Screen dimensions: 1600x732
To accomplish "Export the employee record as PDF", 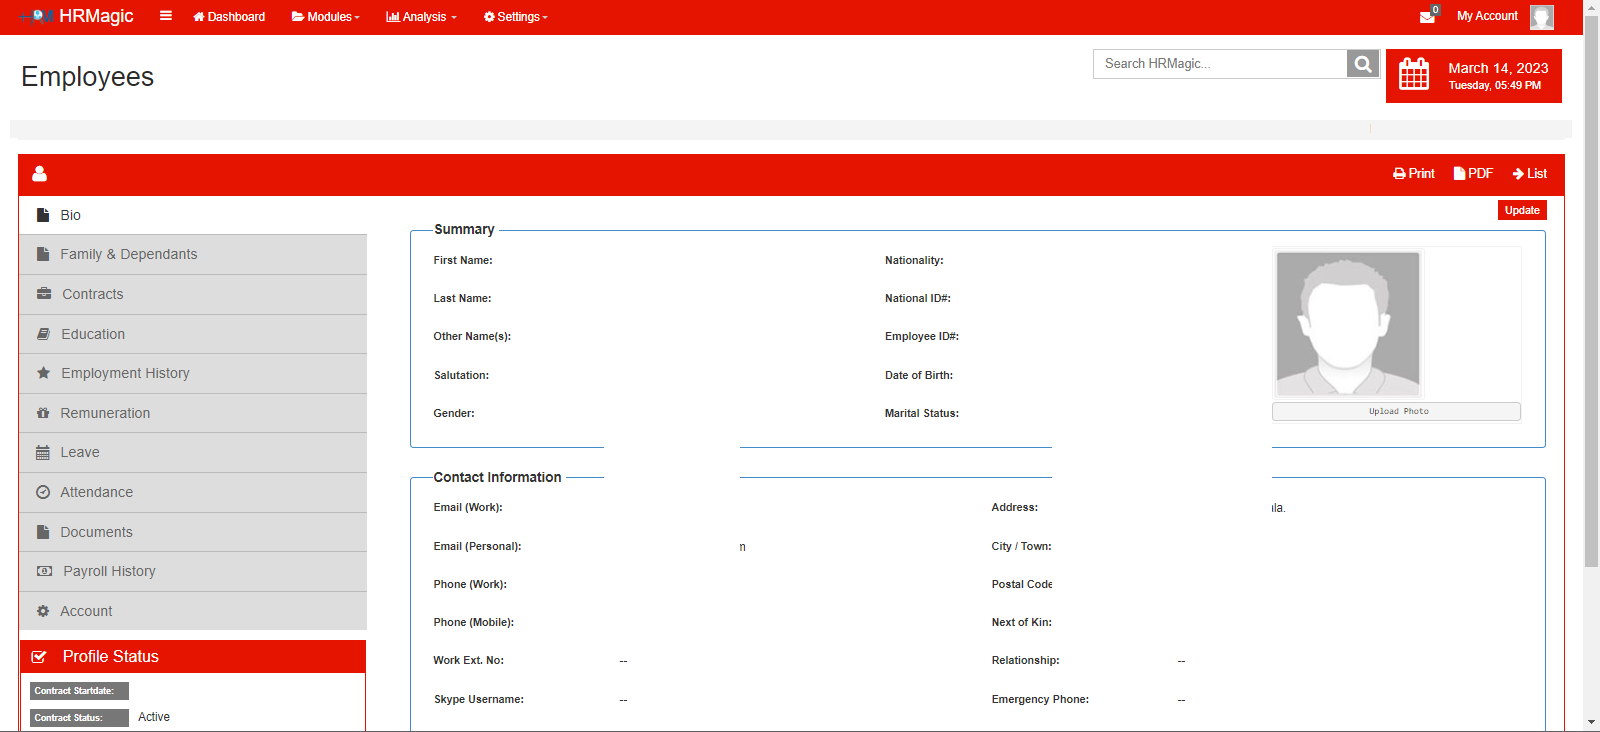I will click(x=1473, y=174).
